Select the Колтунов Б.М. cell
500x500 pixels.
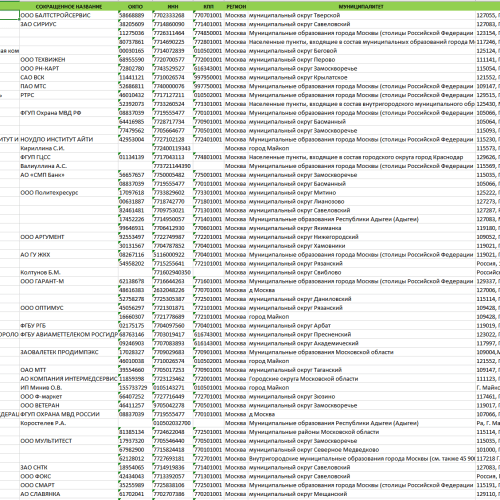point(69,272)
